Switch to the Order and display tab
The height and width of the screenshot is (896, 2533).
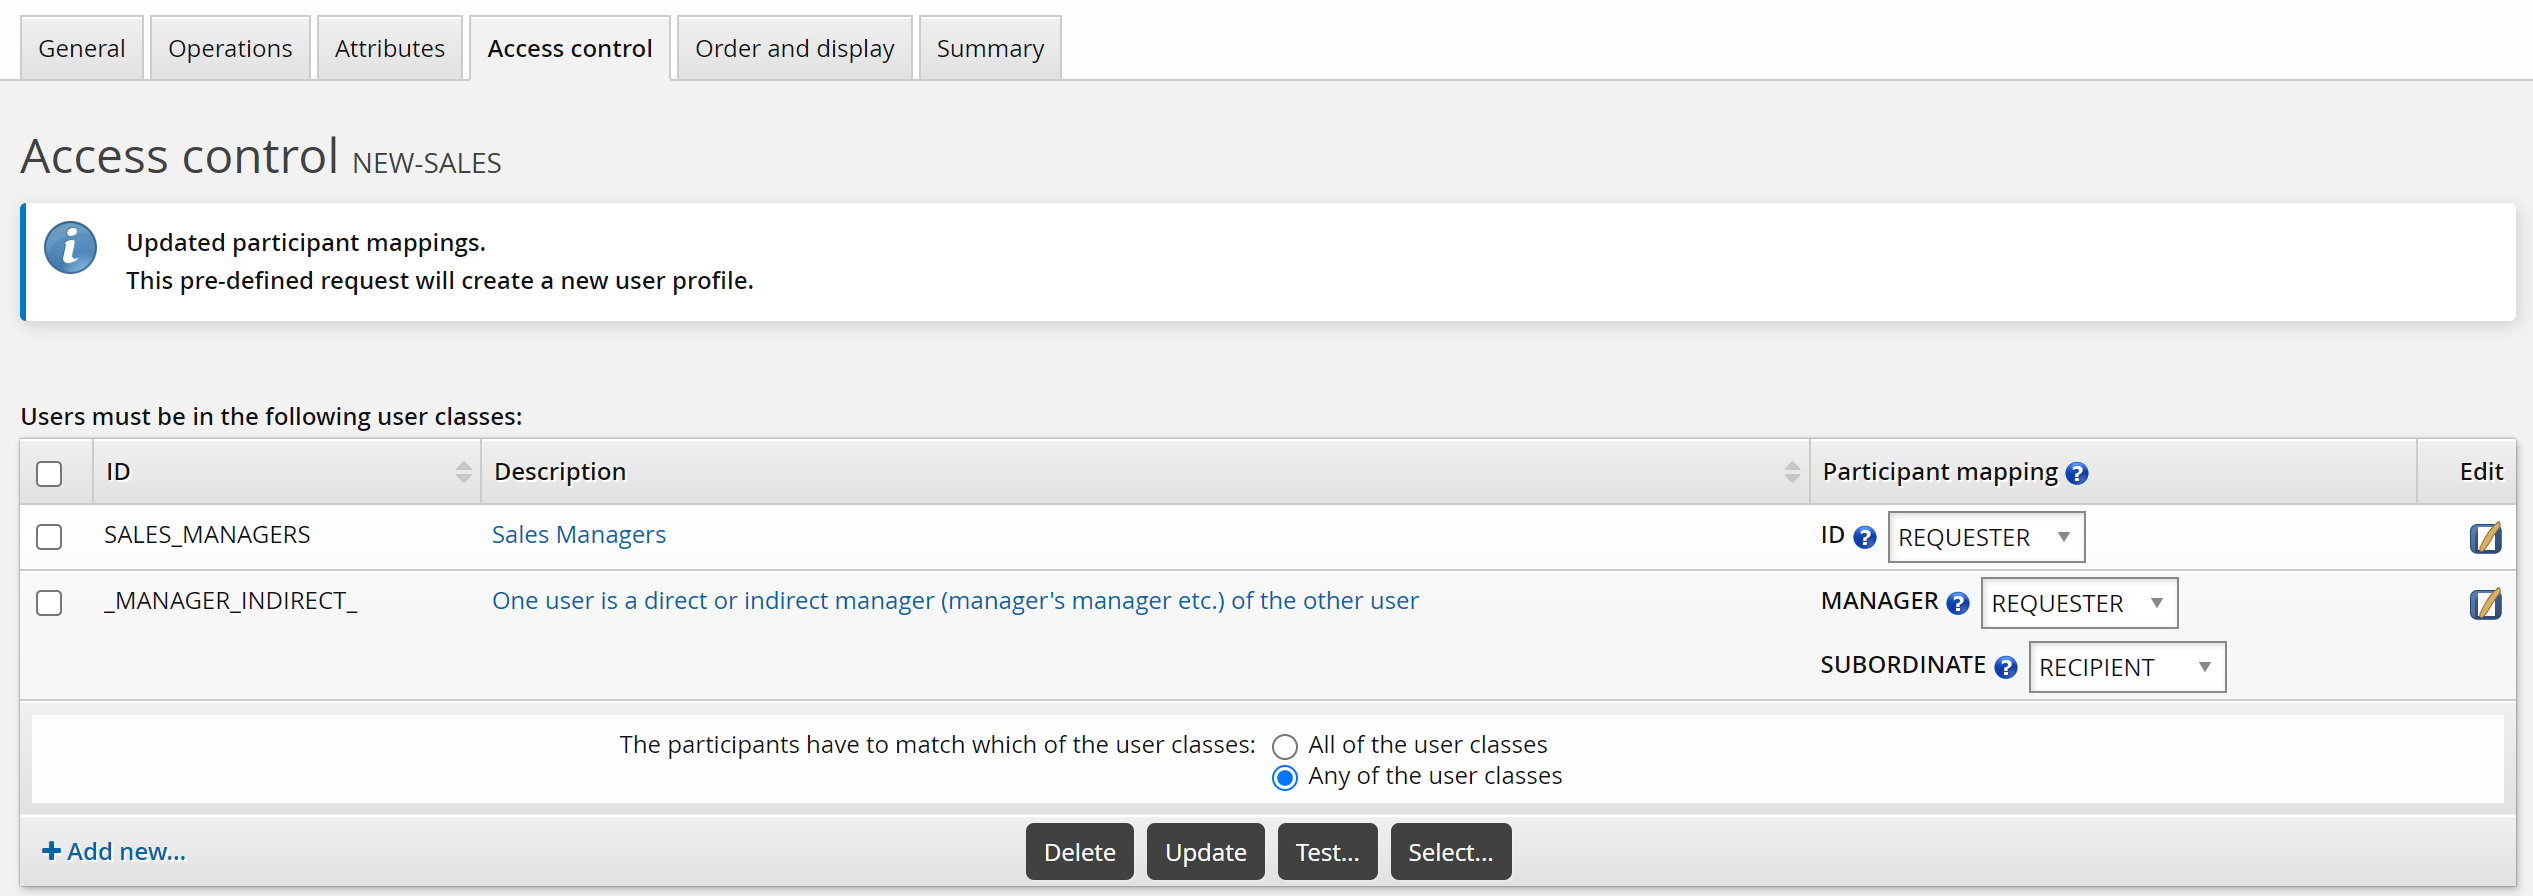point(794,48)
